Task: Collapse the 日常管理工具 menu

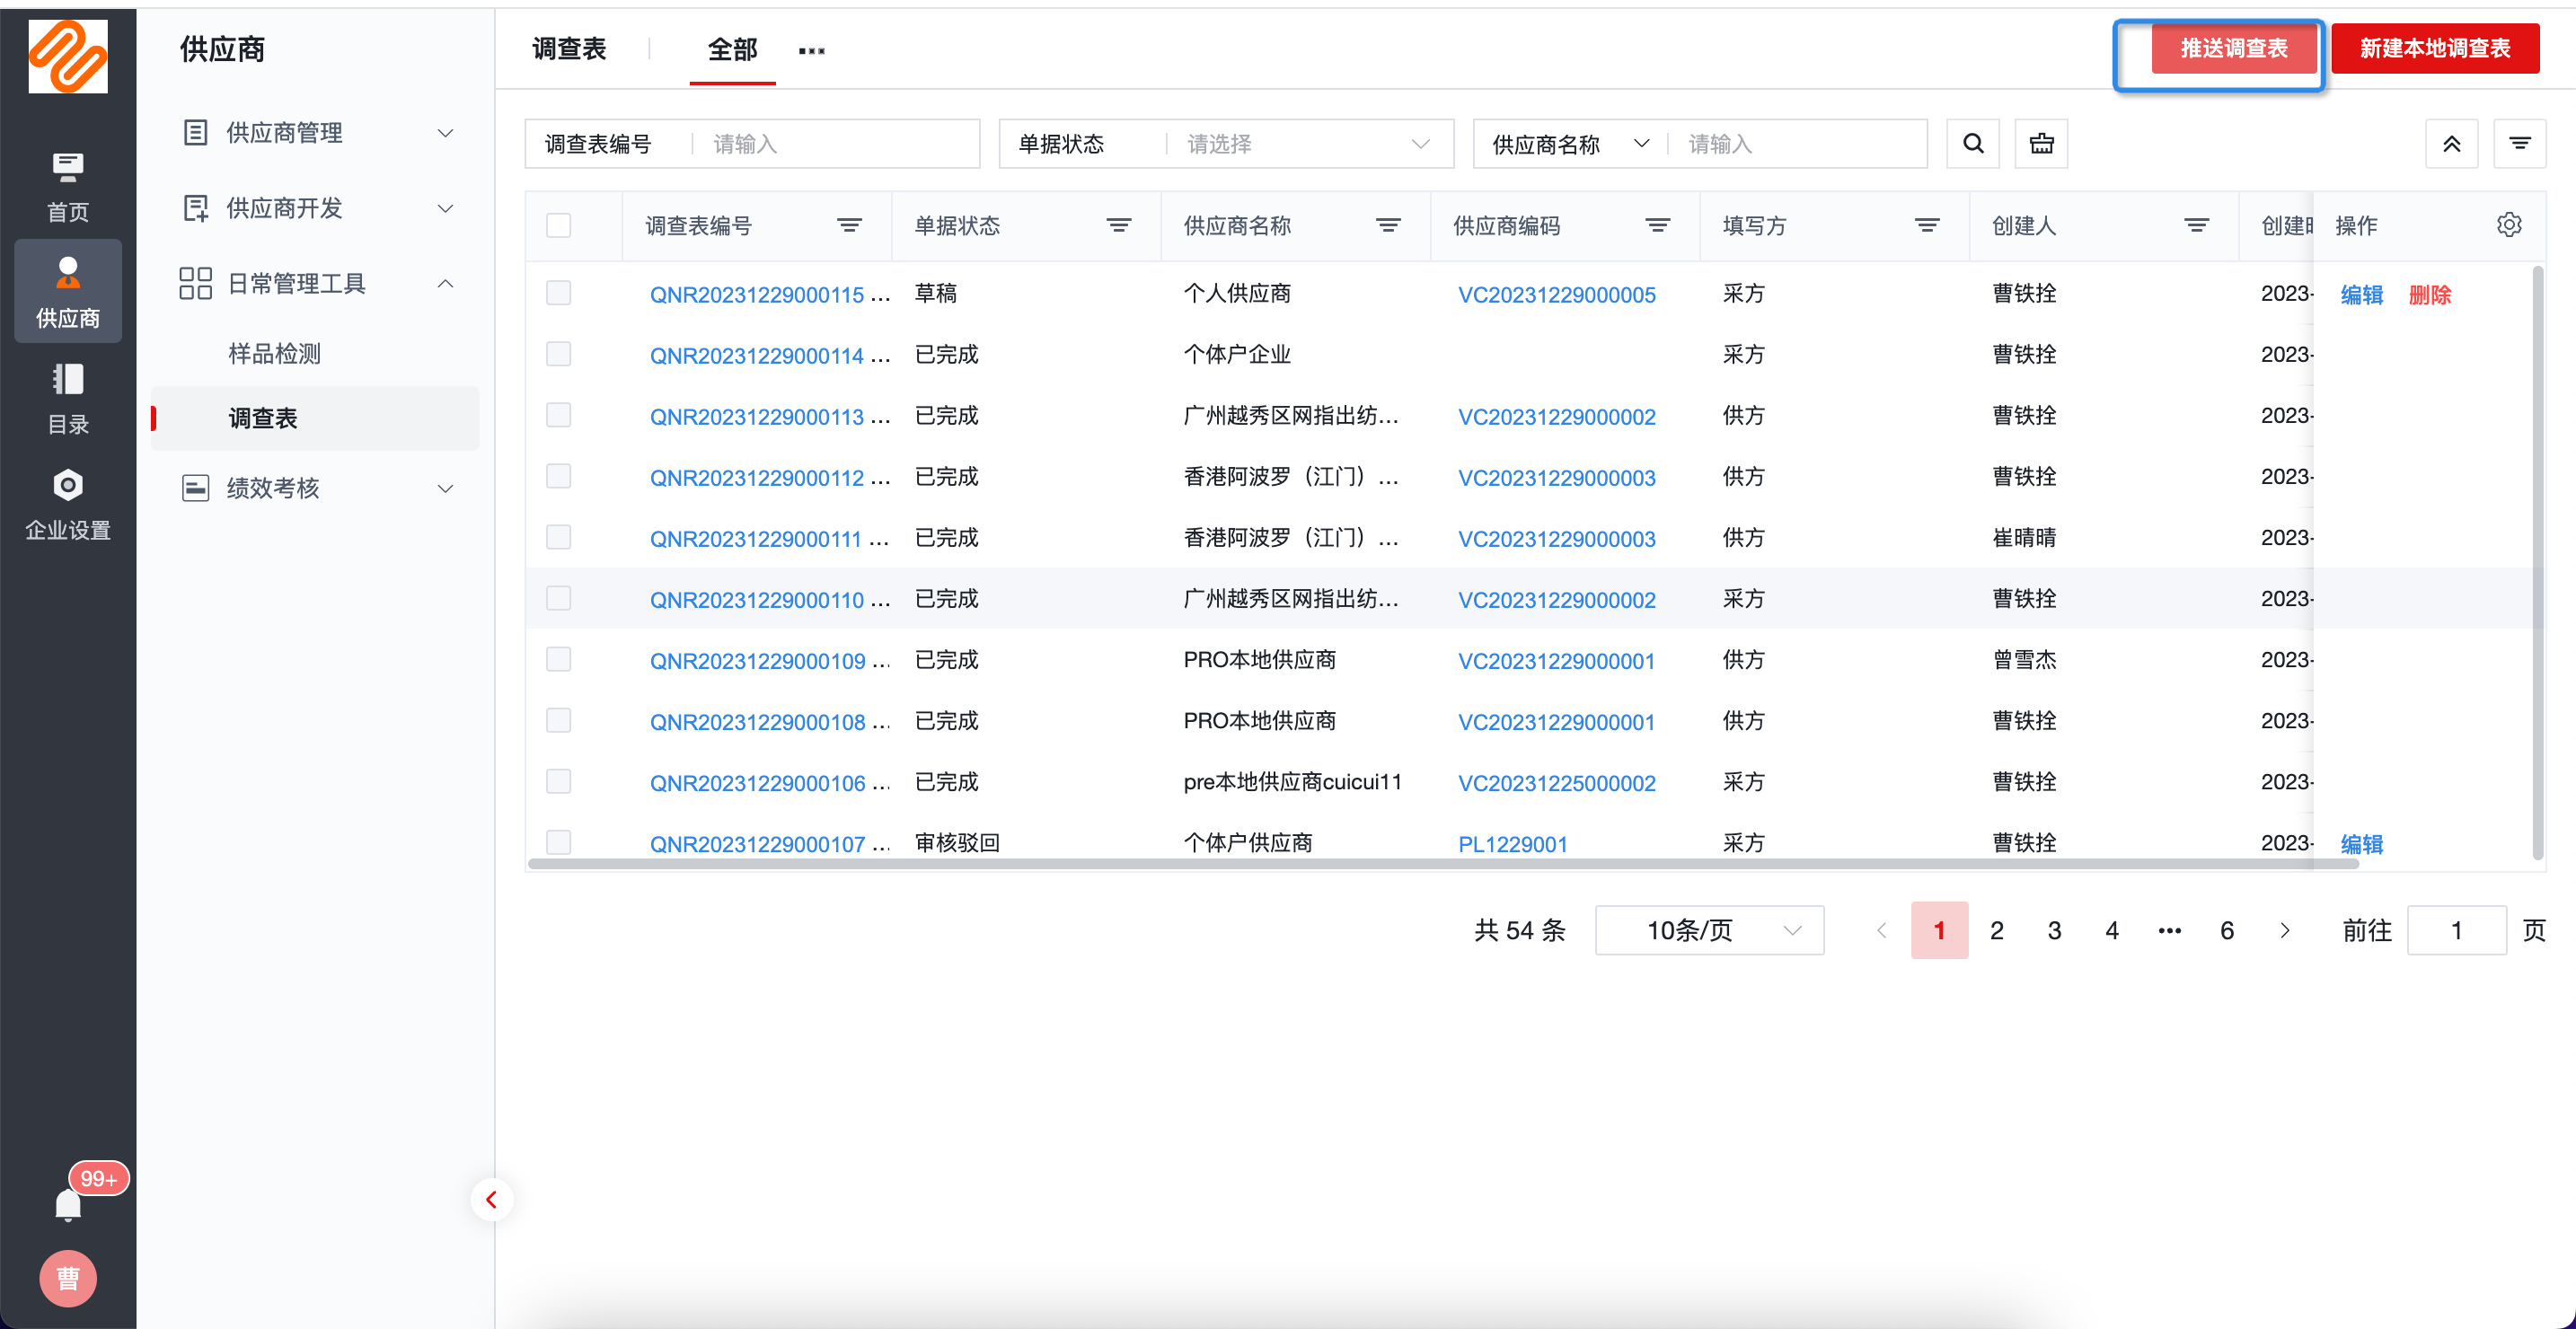Action: tap(315, 283)
